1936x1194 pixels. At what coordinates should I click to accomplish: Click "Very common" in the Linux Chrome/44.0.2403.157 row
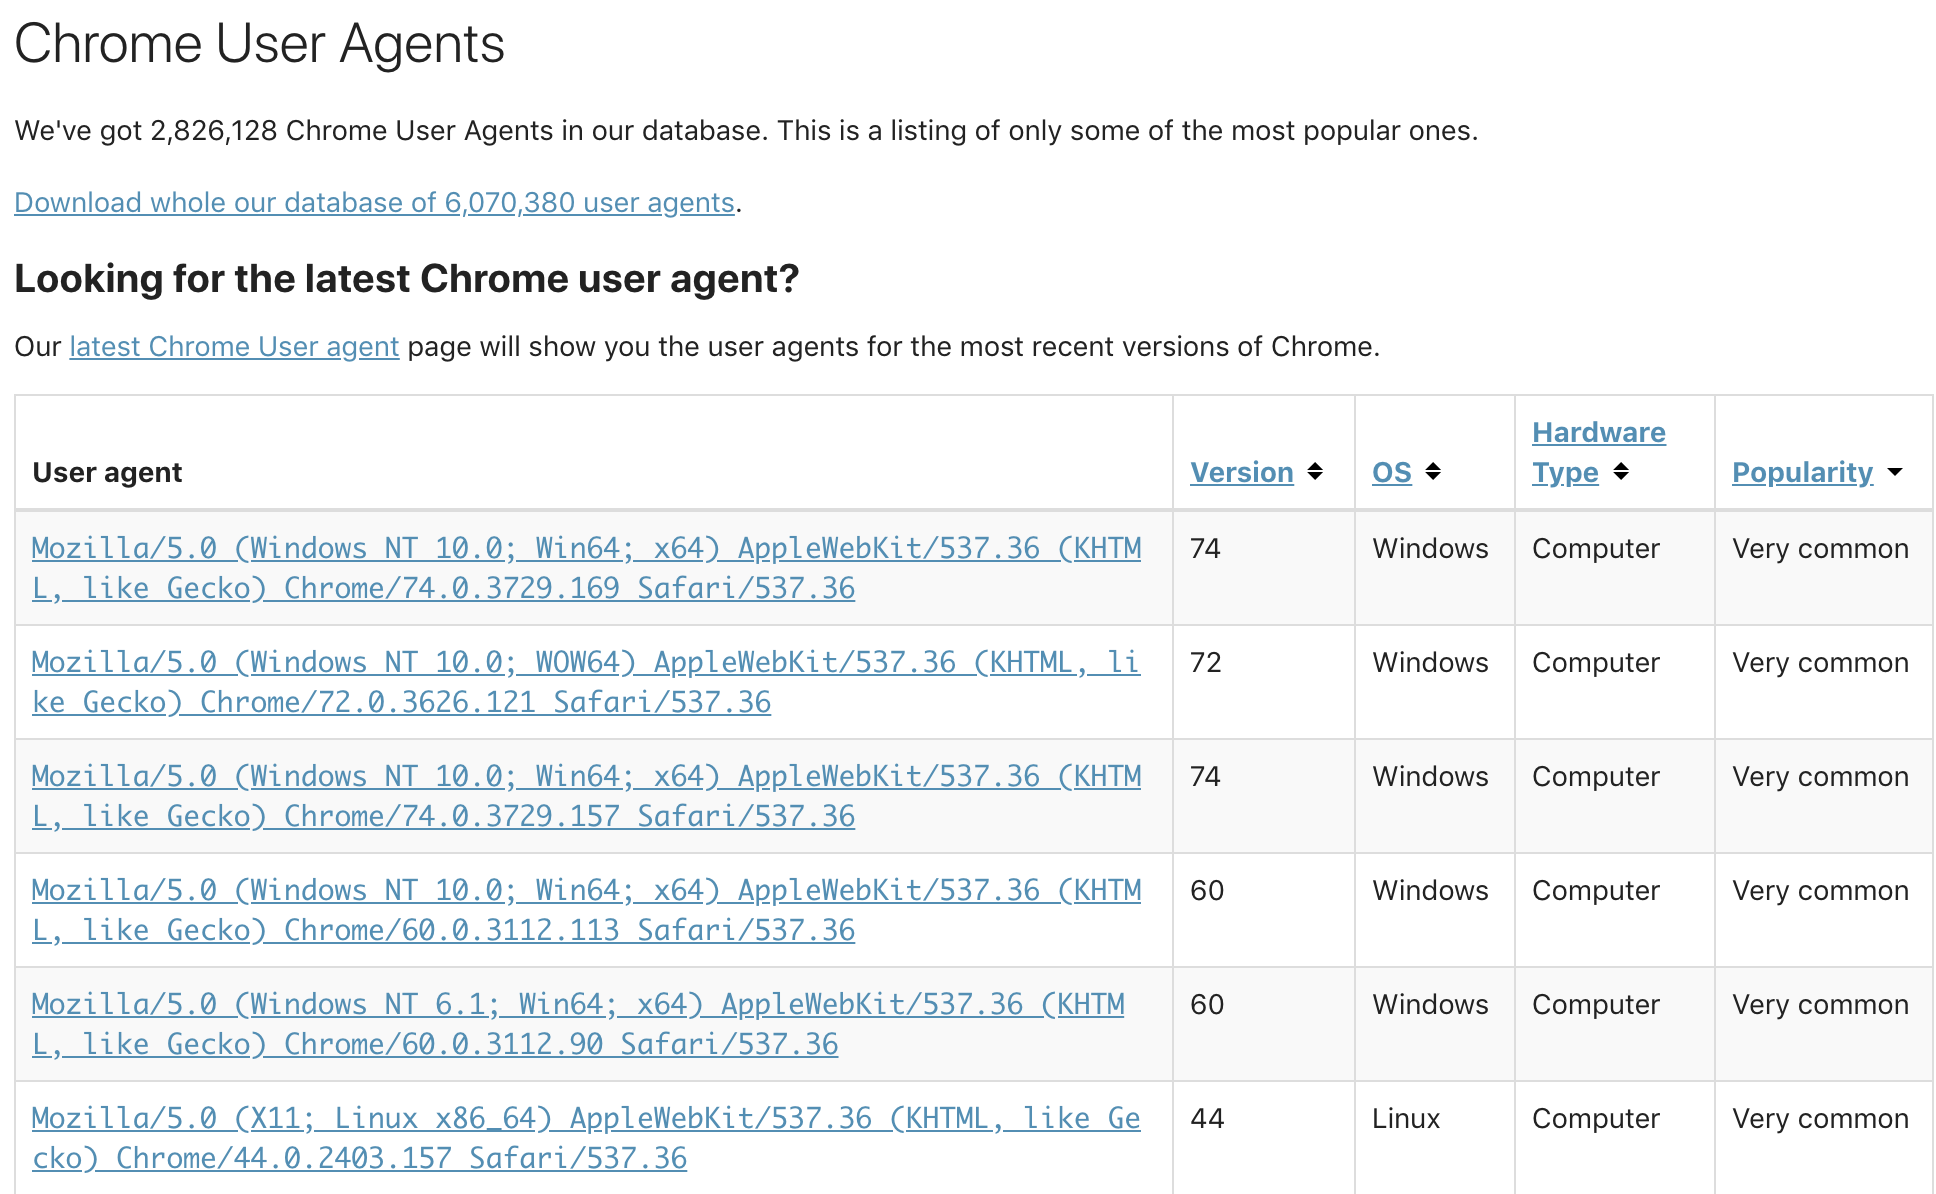[x=1820, y=1119]
